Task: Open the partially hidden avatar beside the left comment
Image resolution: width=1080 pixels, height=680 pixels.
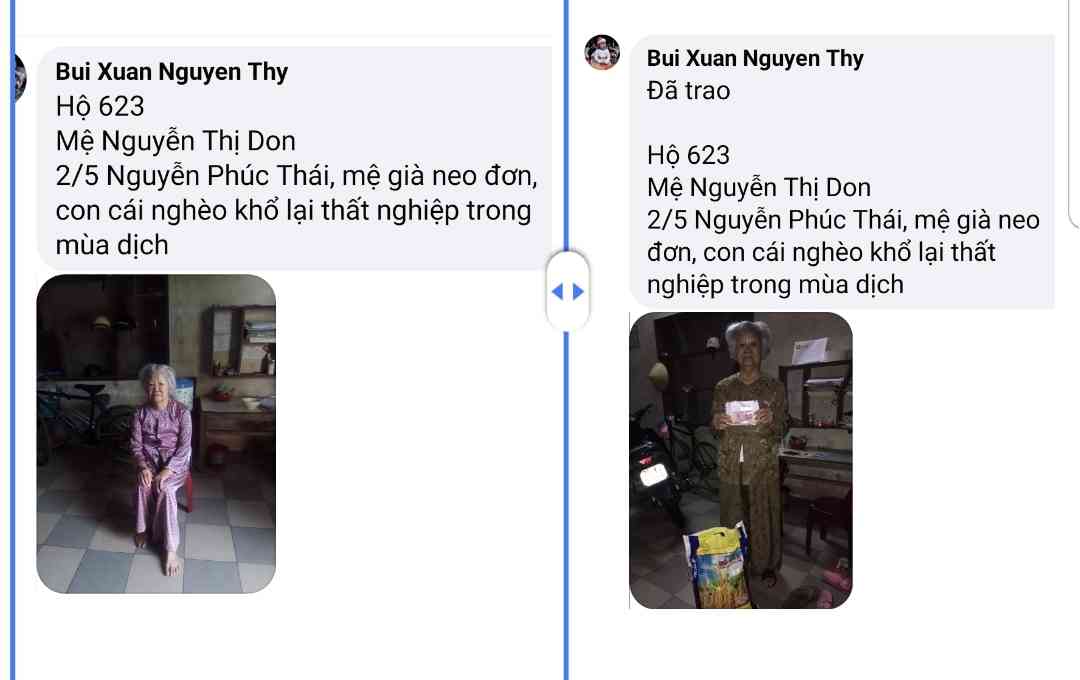Action: pyautogui.click(x=20, y=76)
